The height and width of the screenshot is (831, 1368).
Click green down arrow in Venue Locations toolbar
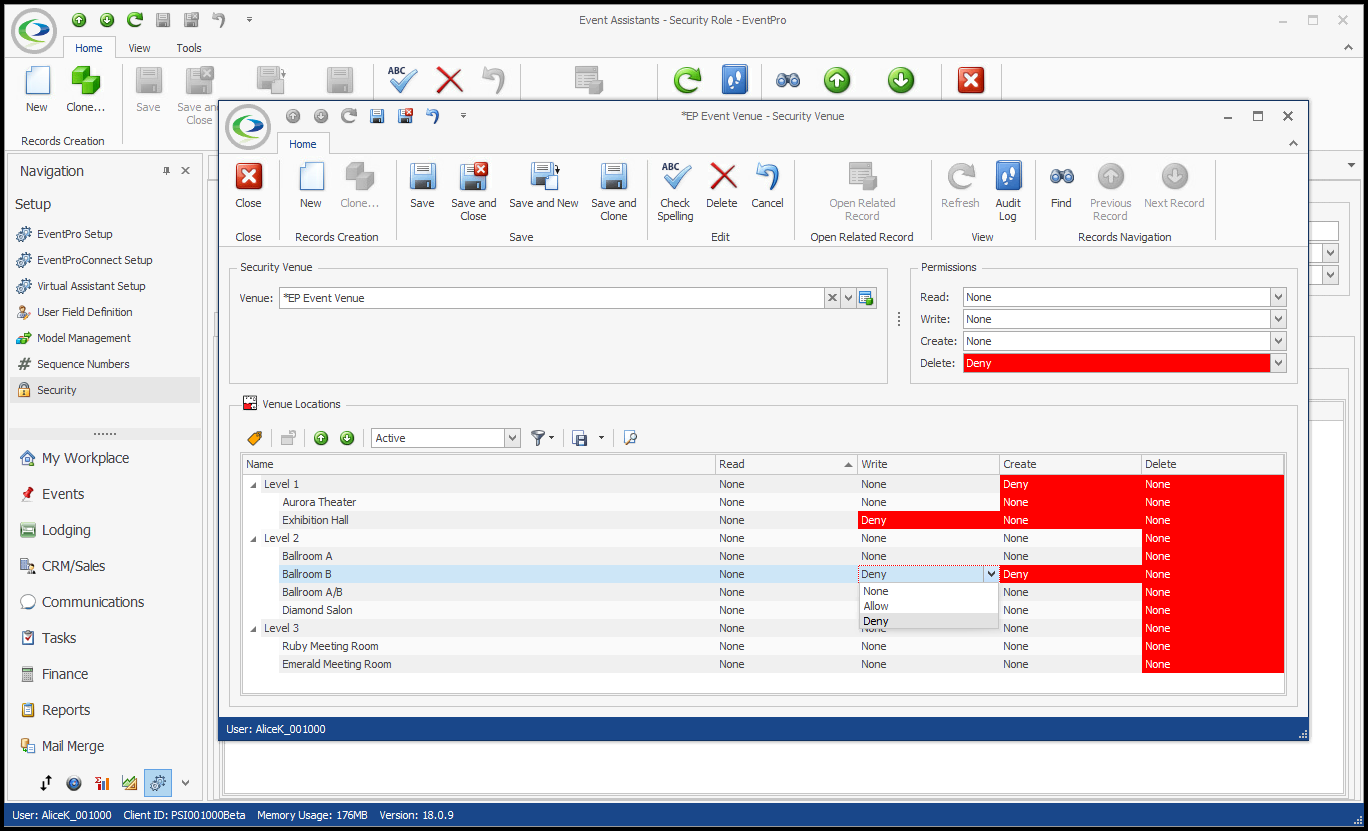click(347, 438)
